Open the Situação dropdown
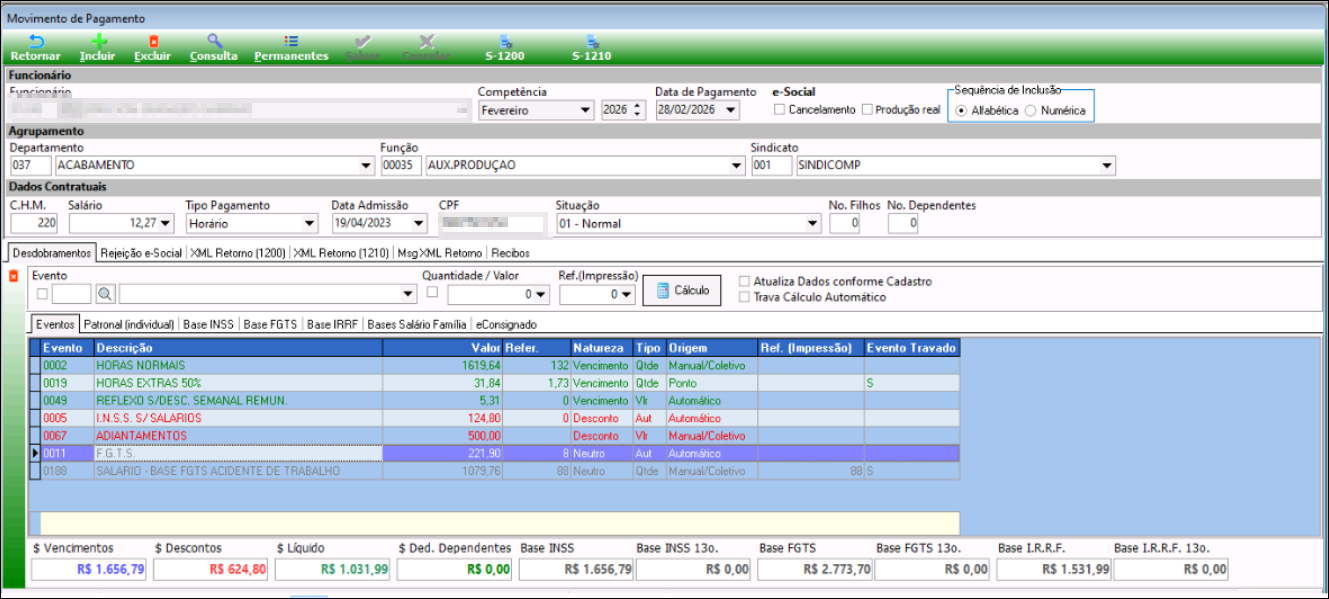1329x599 pixels. pyautogui.click(x=812, y=224)
